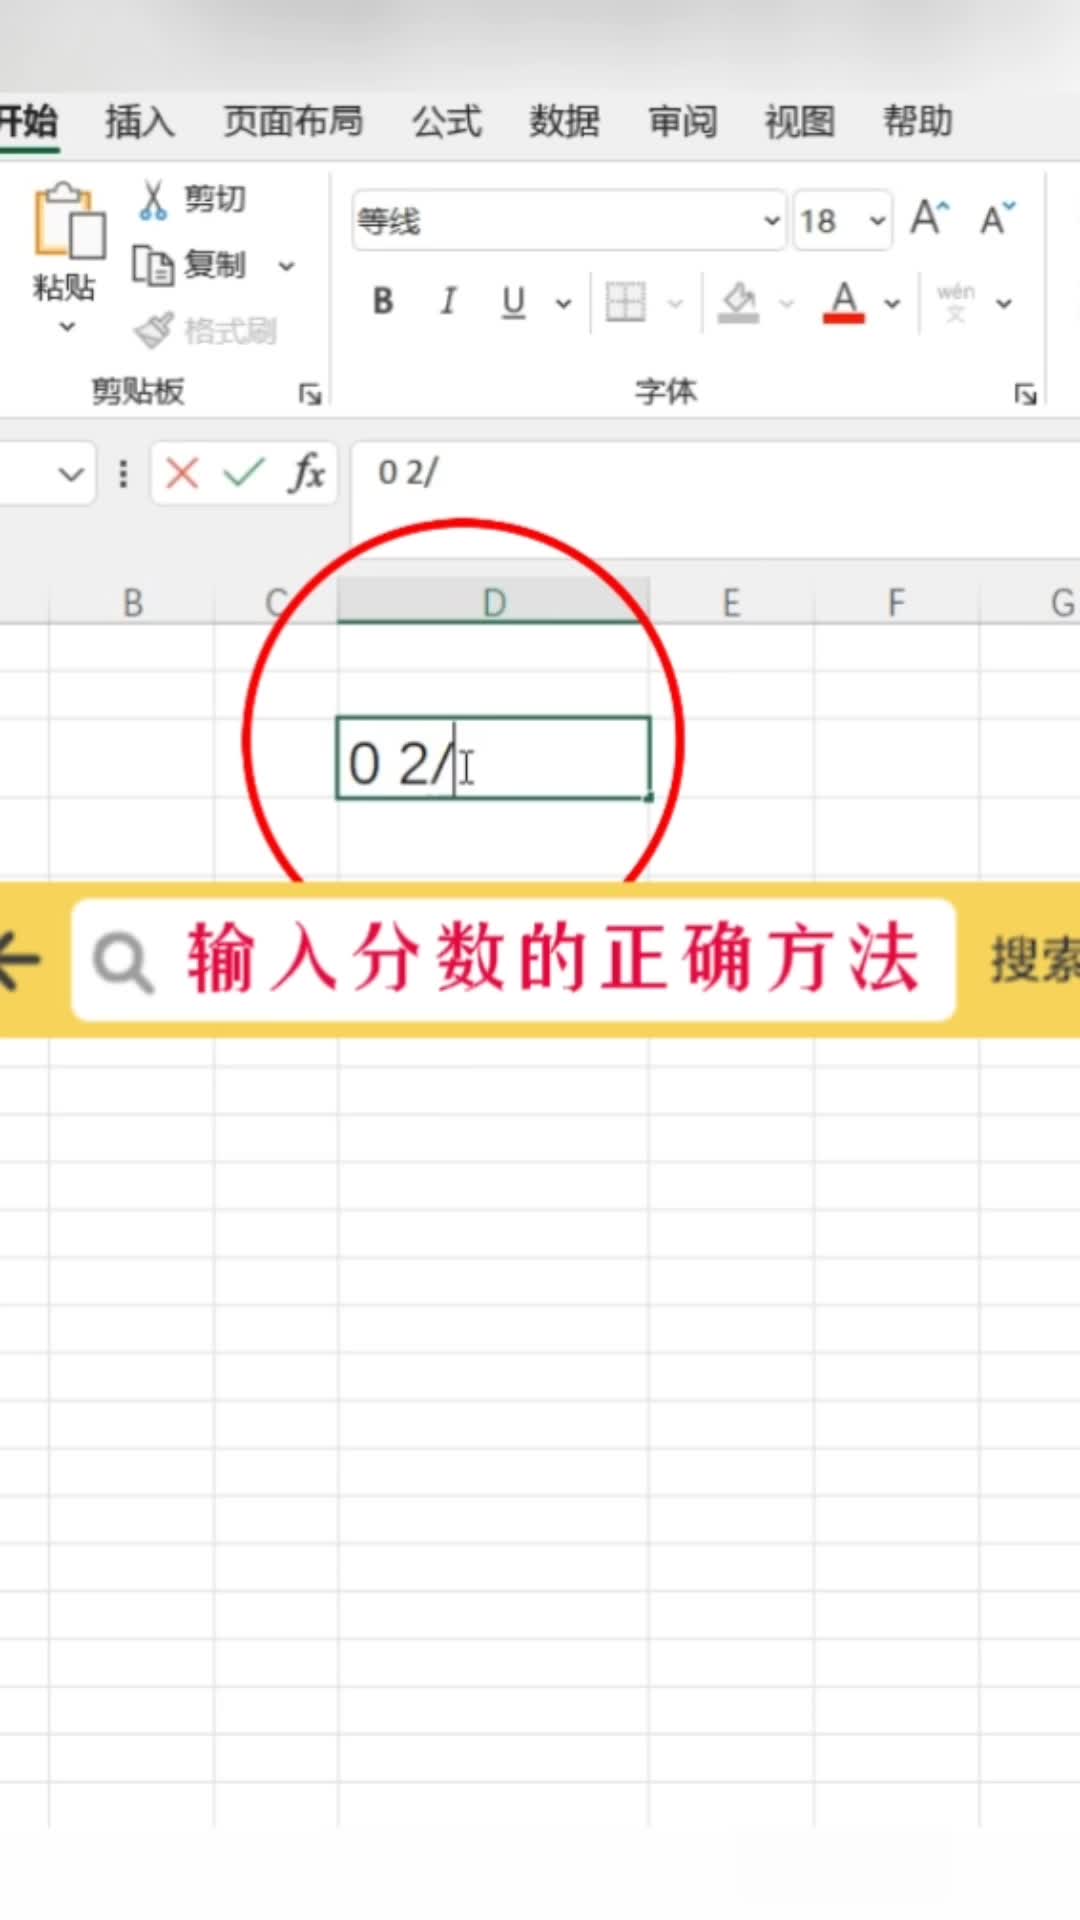Click the formula bar vertical dots handle
Screen dimensions: 1080x1920
[123, 473]
